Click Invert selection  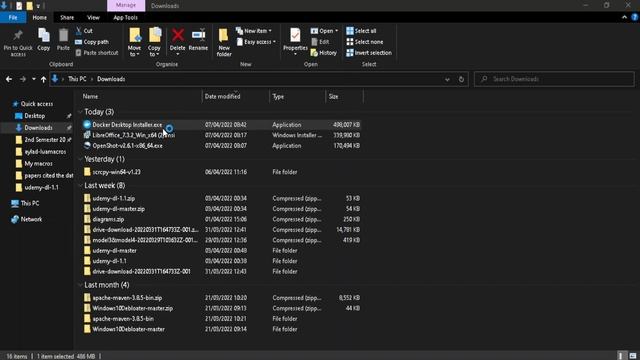point(369,53)
